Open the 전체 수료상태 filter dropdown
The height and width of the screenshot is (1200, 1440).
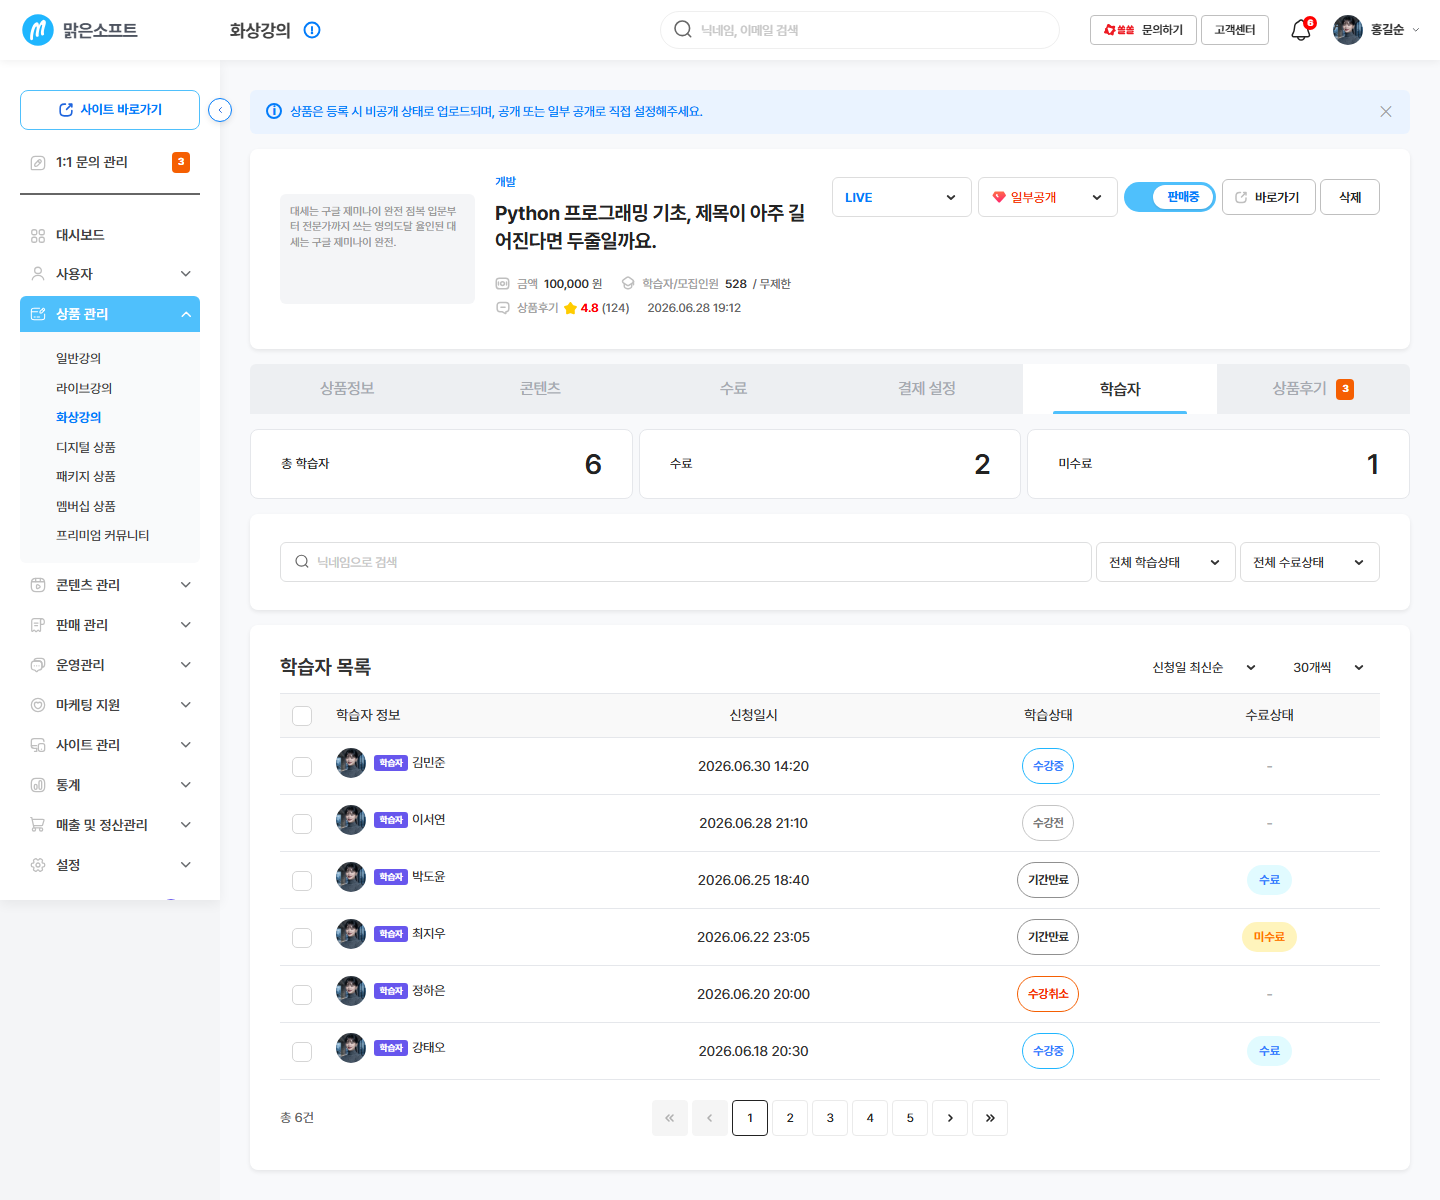pyautogui.click(x=1309, y=562)
